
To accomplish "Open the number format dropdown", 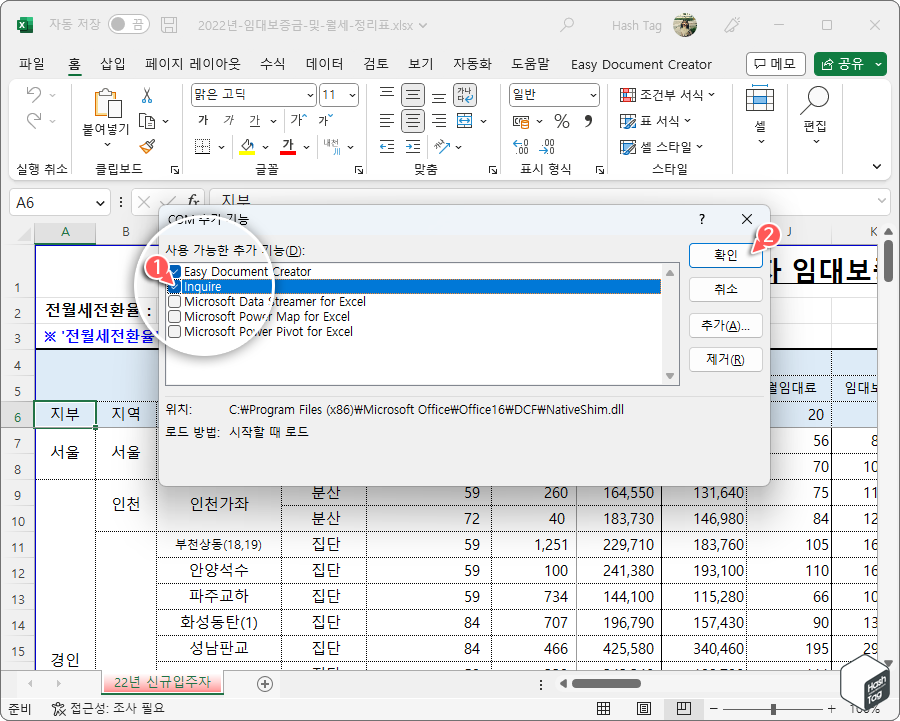I will [x=593, y=95].
